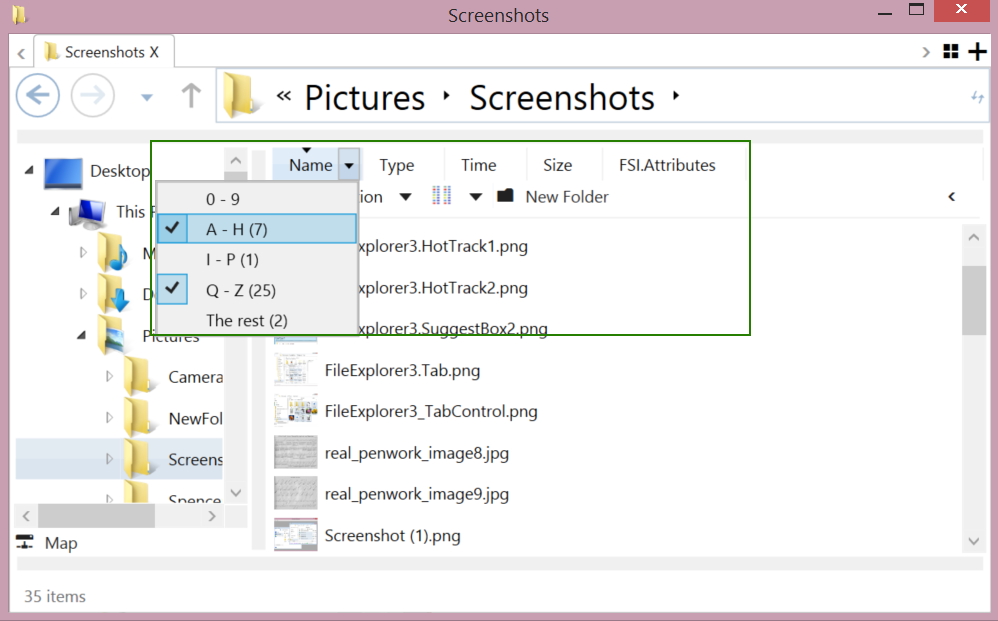Collapse the This PC tree node
This screenshot has height=621, width=998.
(55, 211)
